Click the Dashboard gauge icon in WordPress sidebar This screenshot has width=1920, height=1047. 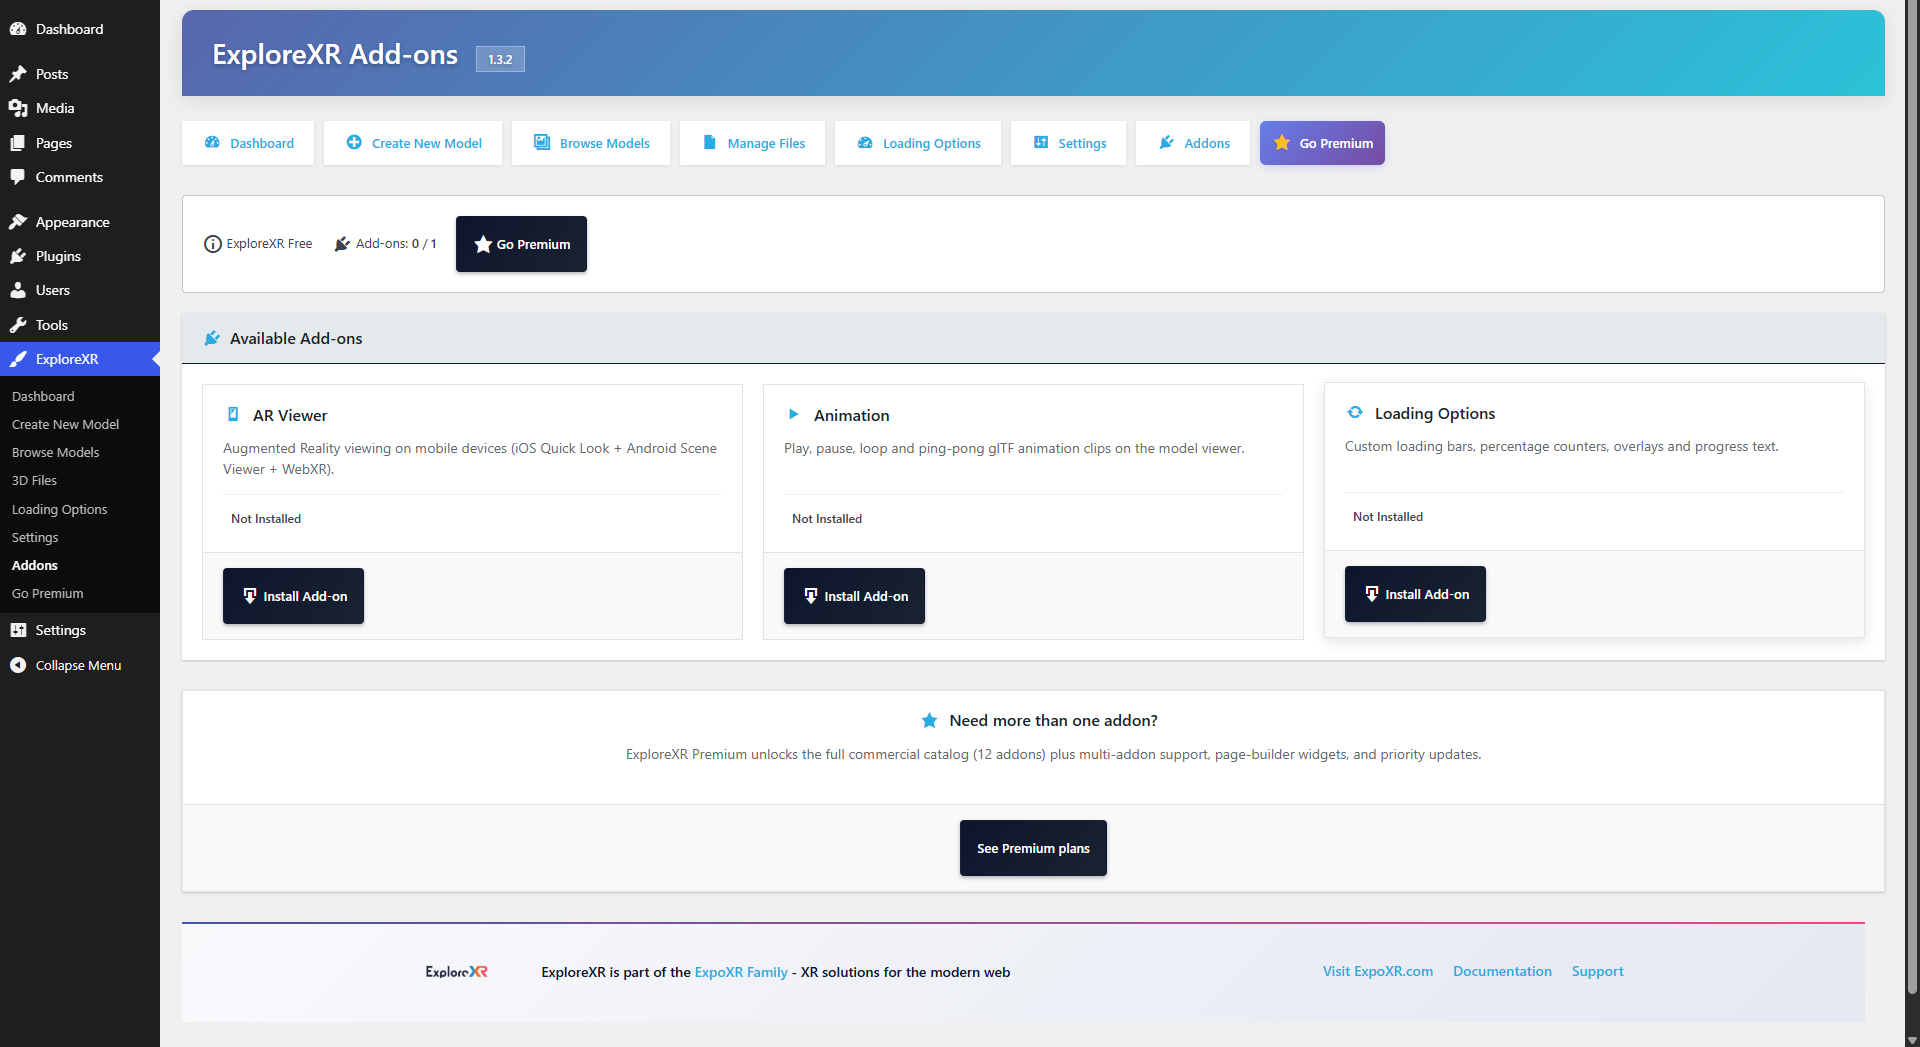click(x=18, y=29)
